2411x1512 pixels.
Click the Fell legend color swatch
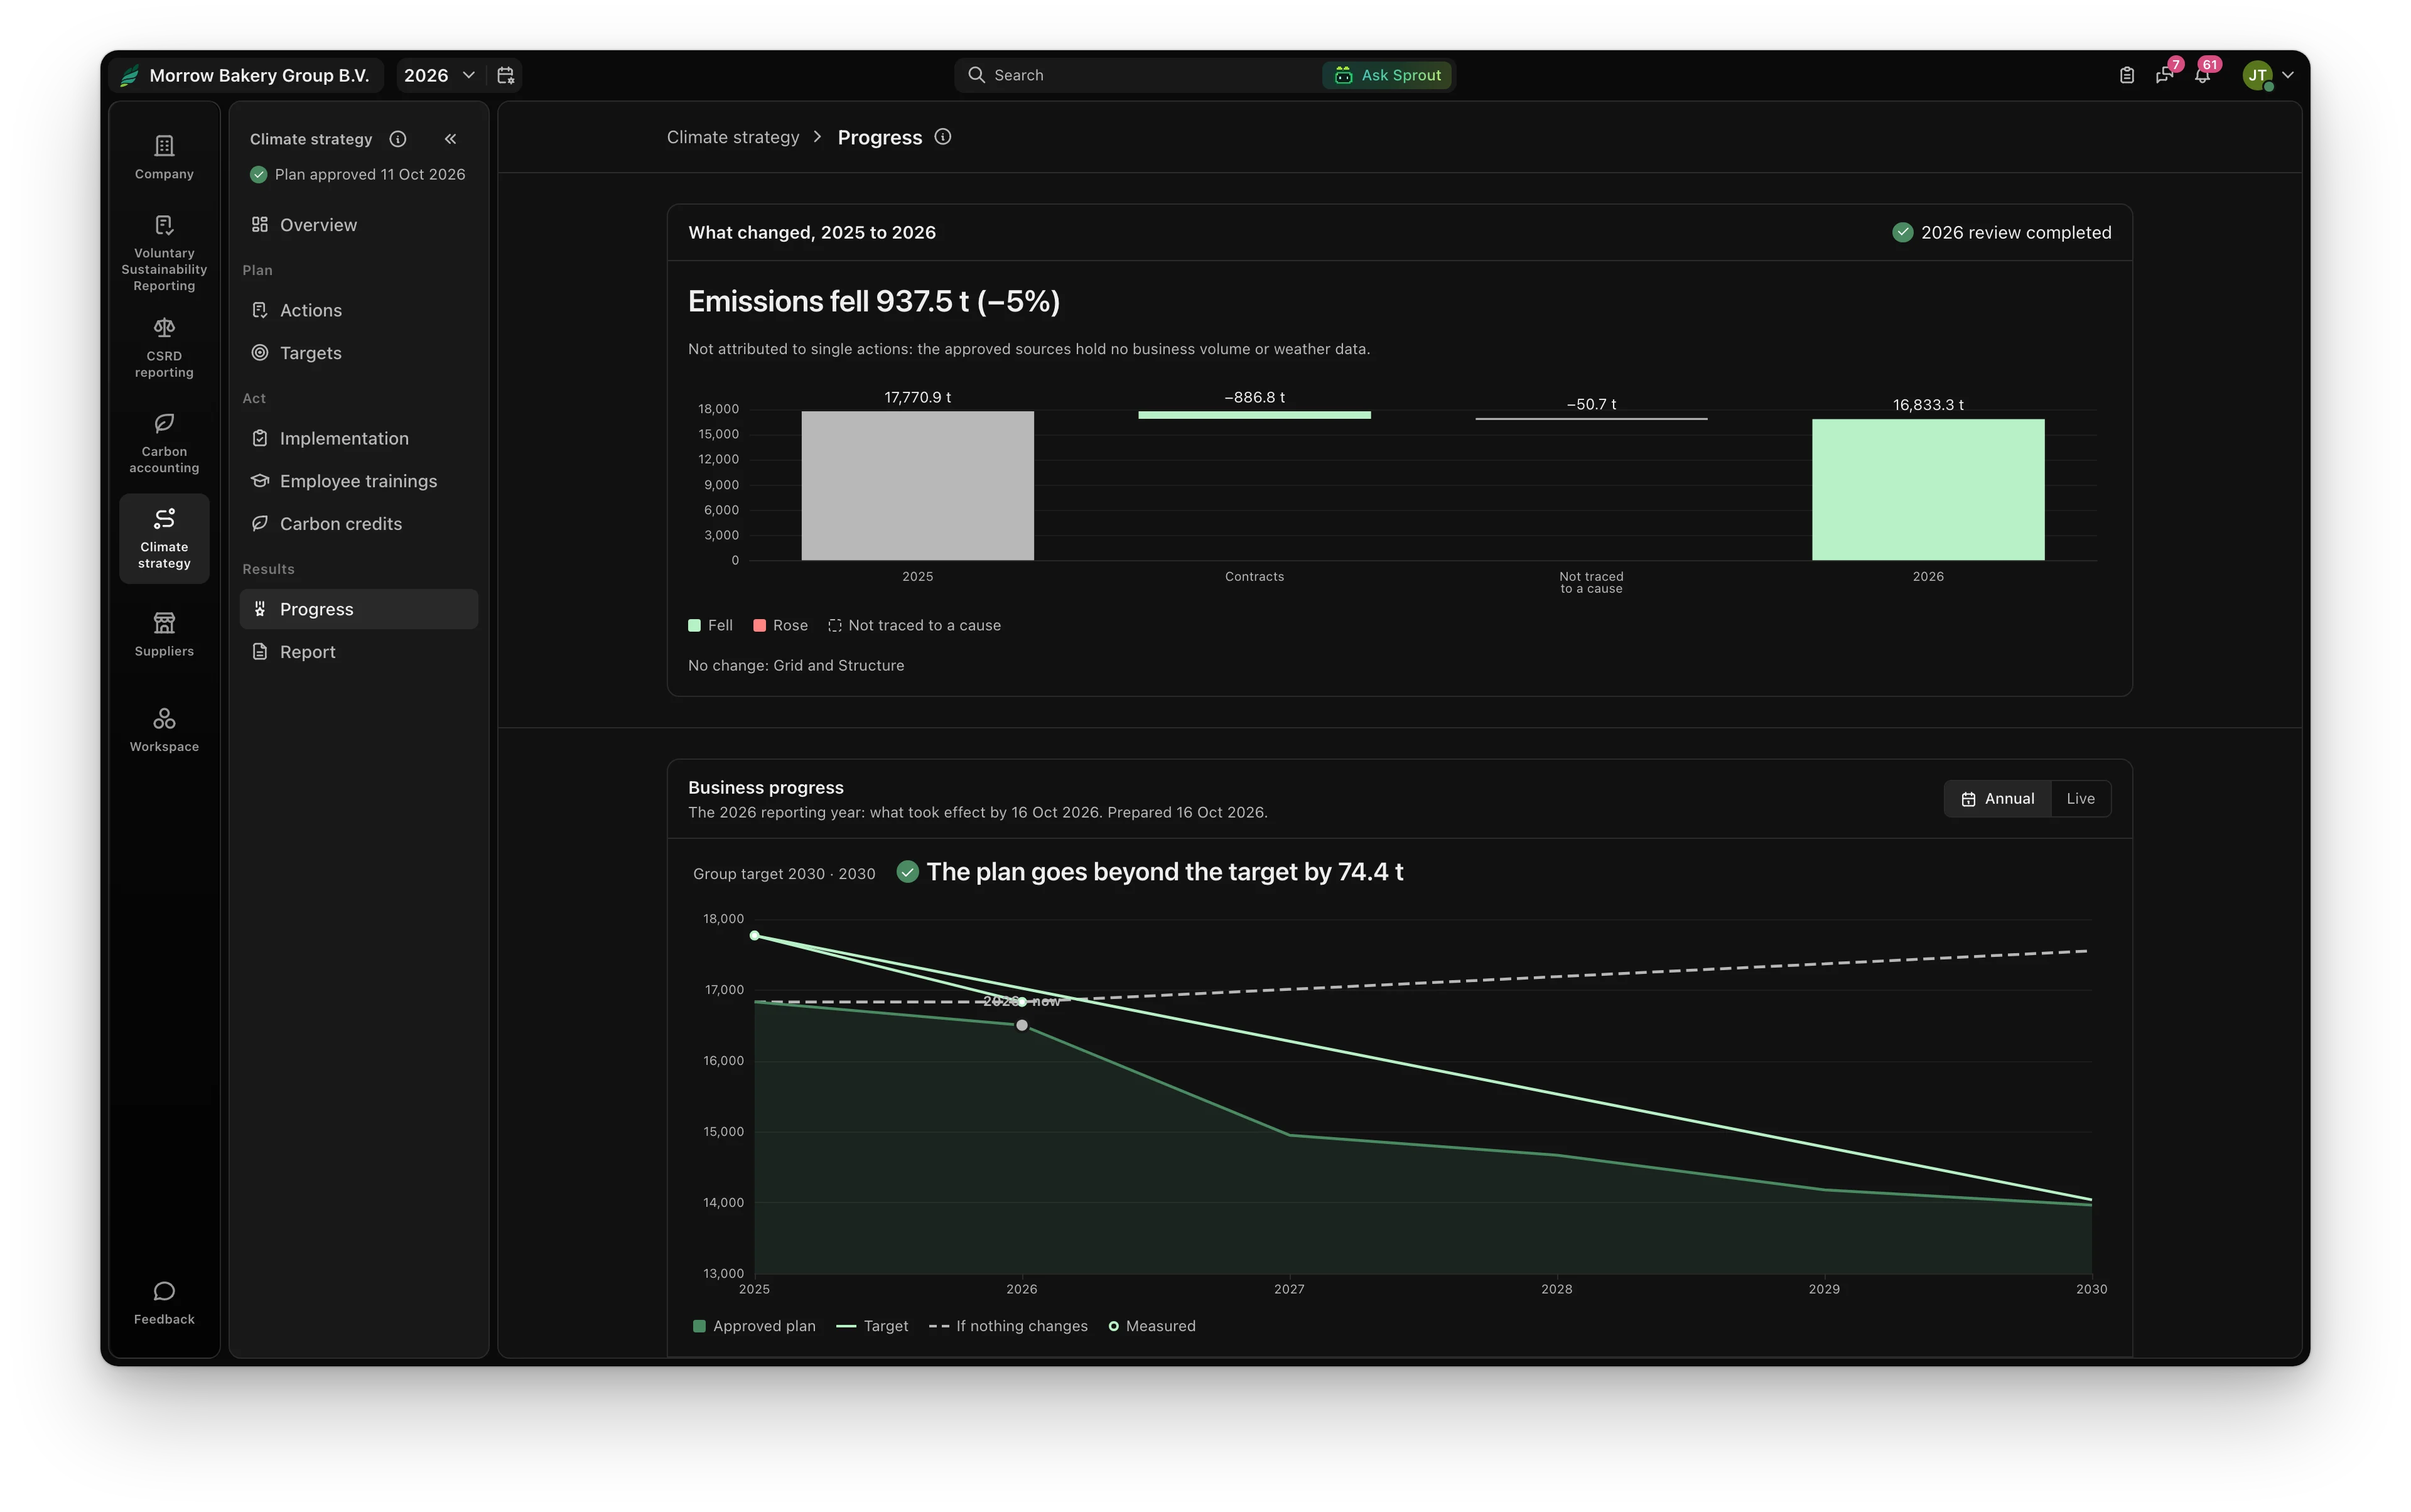tap(694, 626)
